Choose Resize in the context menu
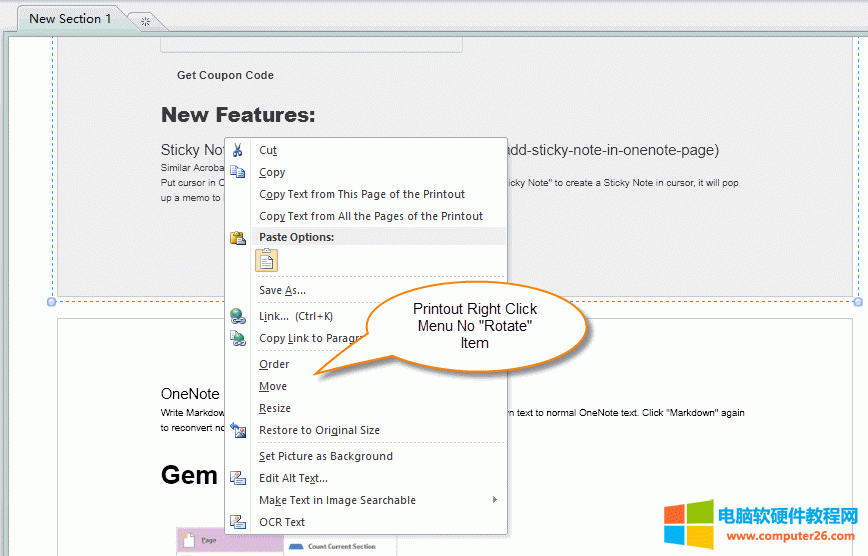The image size is (868, 556). (275, 408)
